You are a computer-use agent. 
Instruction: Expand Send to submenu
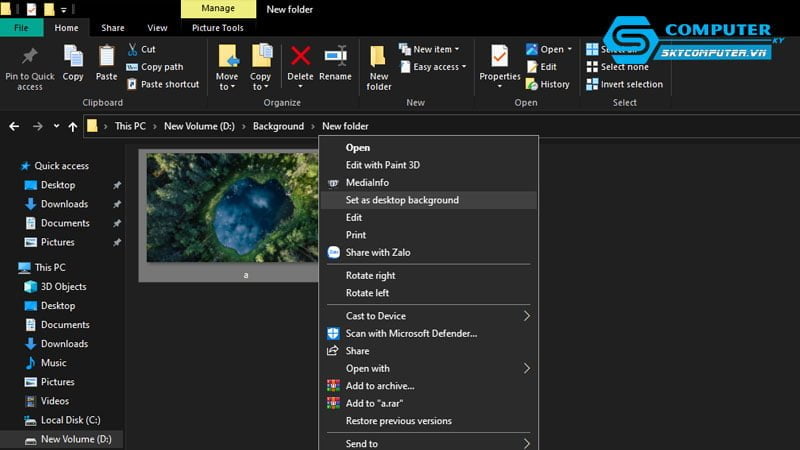point(527,444)
